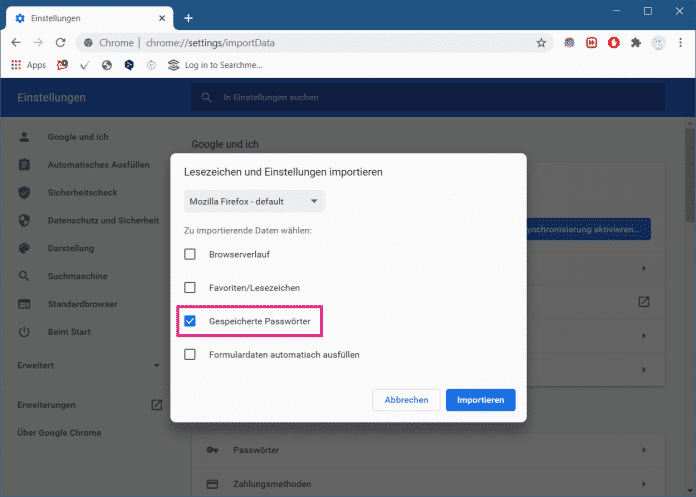The height and width of the screenshot is (497, 696).
Task: Uncheck Gespeicherte Passwörter checkbox
Action: [x=190, y=321]
